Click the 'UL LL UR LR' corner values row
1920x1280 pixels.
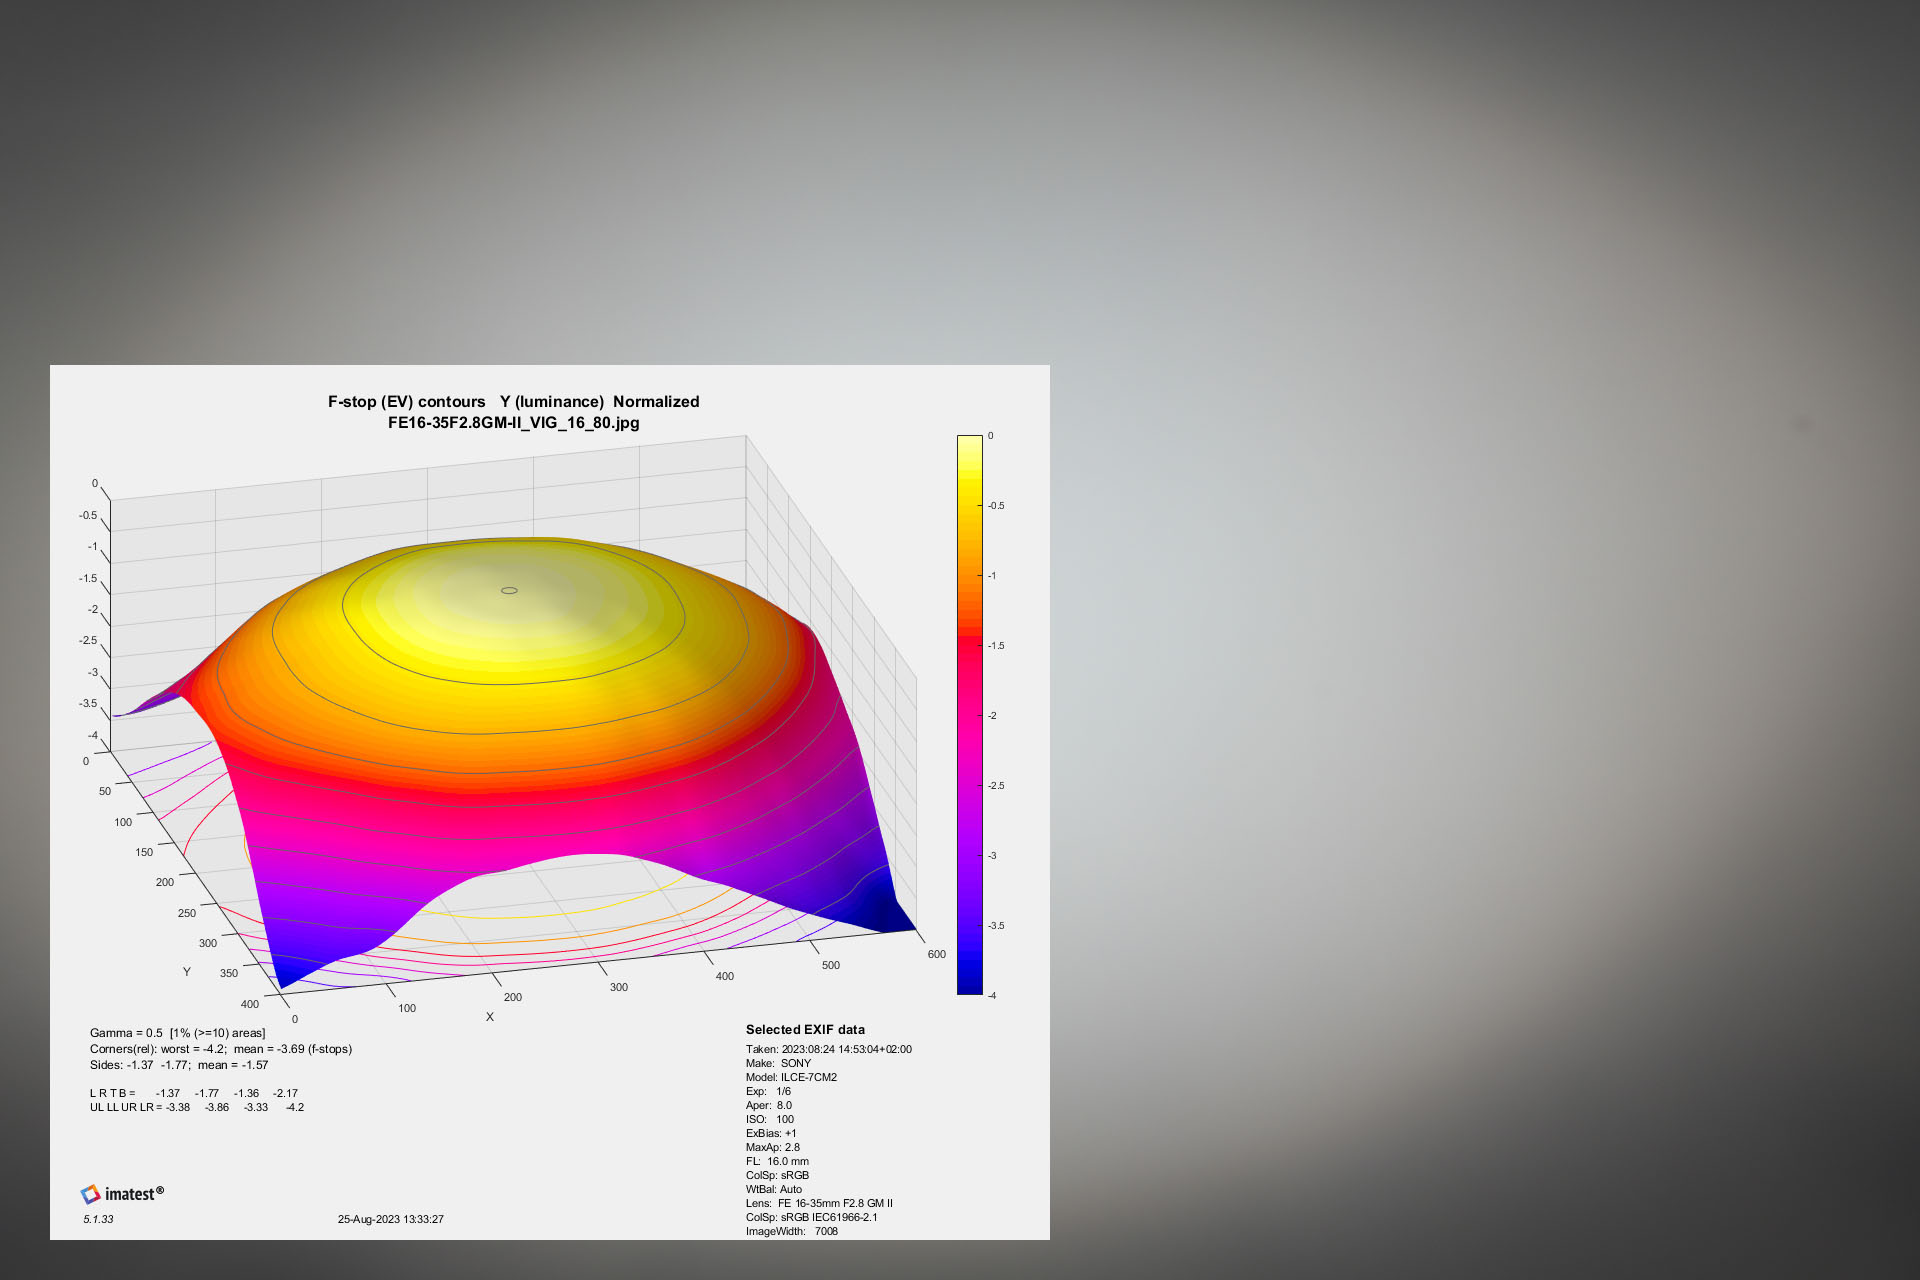pos(196,1107)
